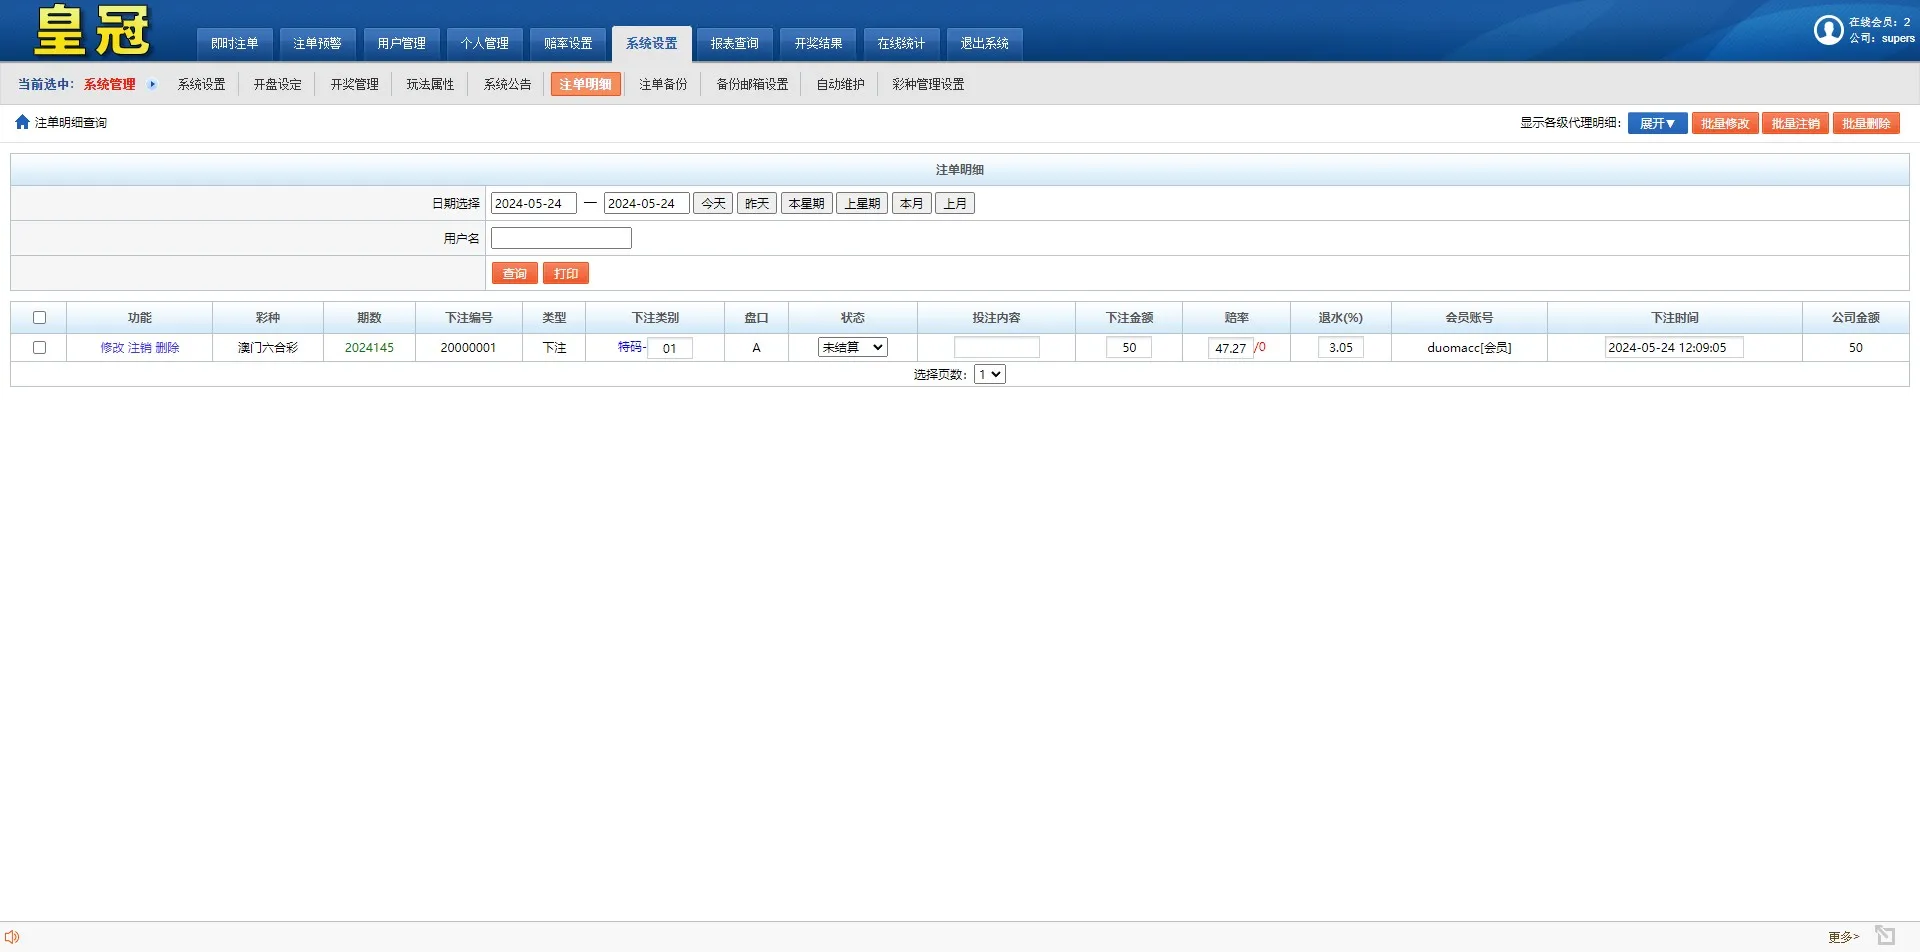
Task: Switch to the 报表查询 tab
Action: click(735, 43)
